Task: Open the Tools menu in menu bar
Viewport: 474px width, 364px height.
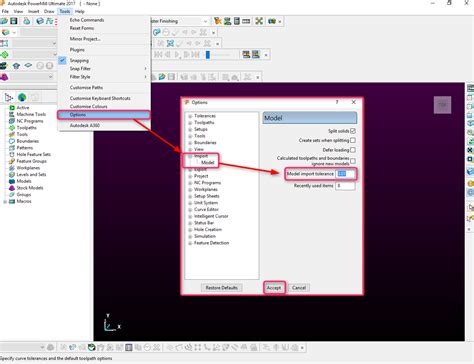Action: (x=65, y=11)
